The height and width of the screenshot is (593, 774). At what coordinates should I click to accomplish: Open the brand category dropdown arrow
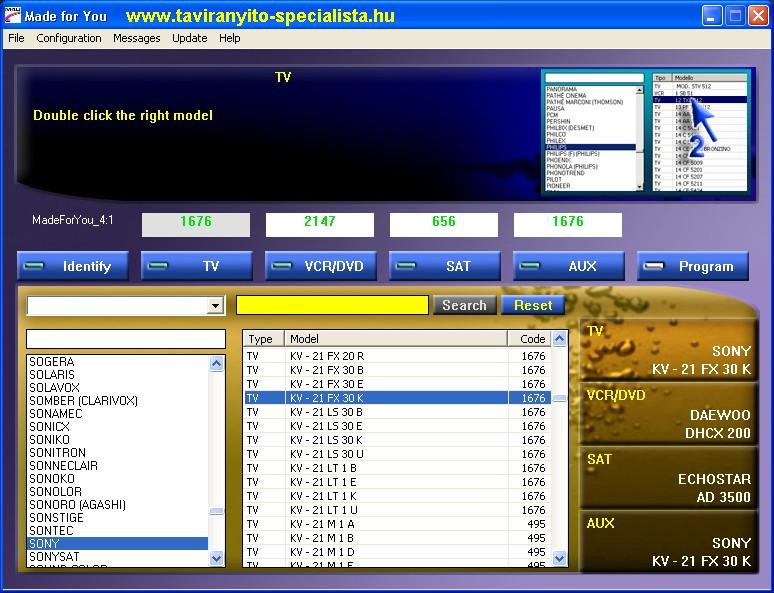[x=215, y=306]
